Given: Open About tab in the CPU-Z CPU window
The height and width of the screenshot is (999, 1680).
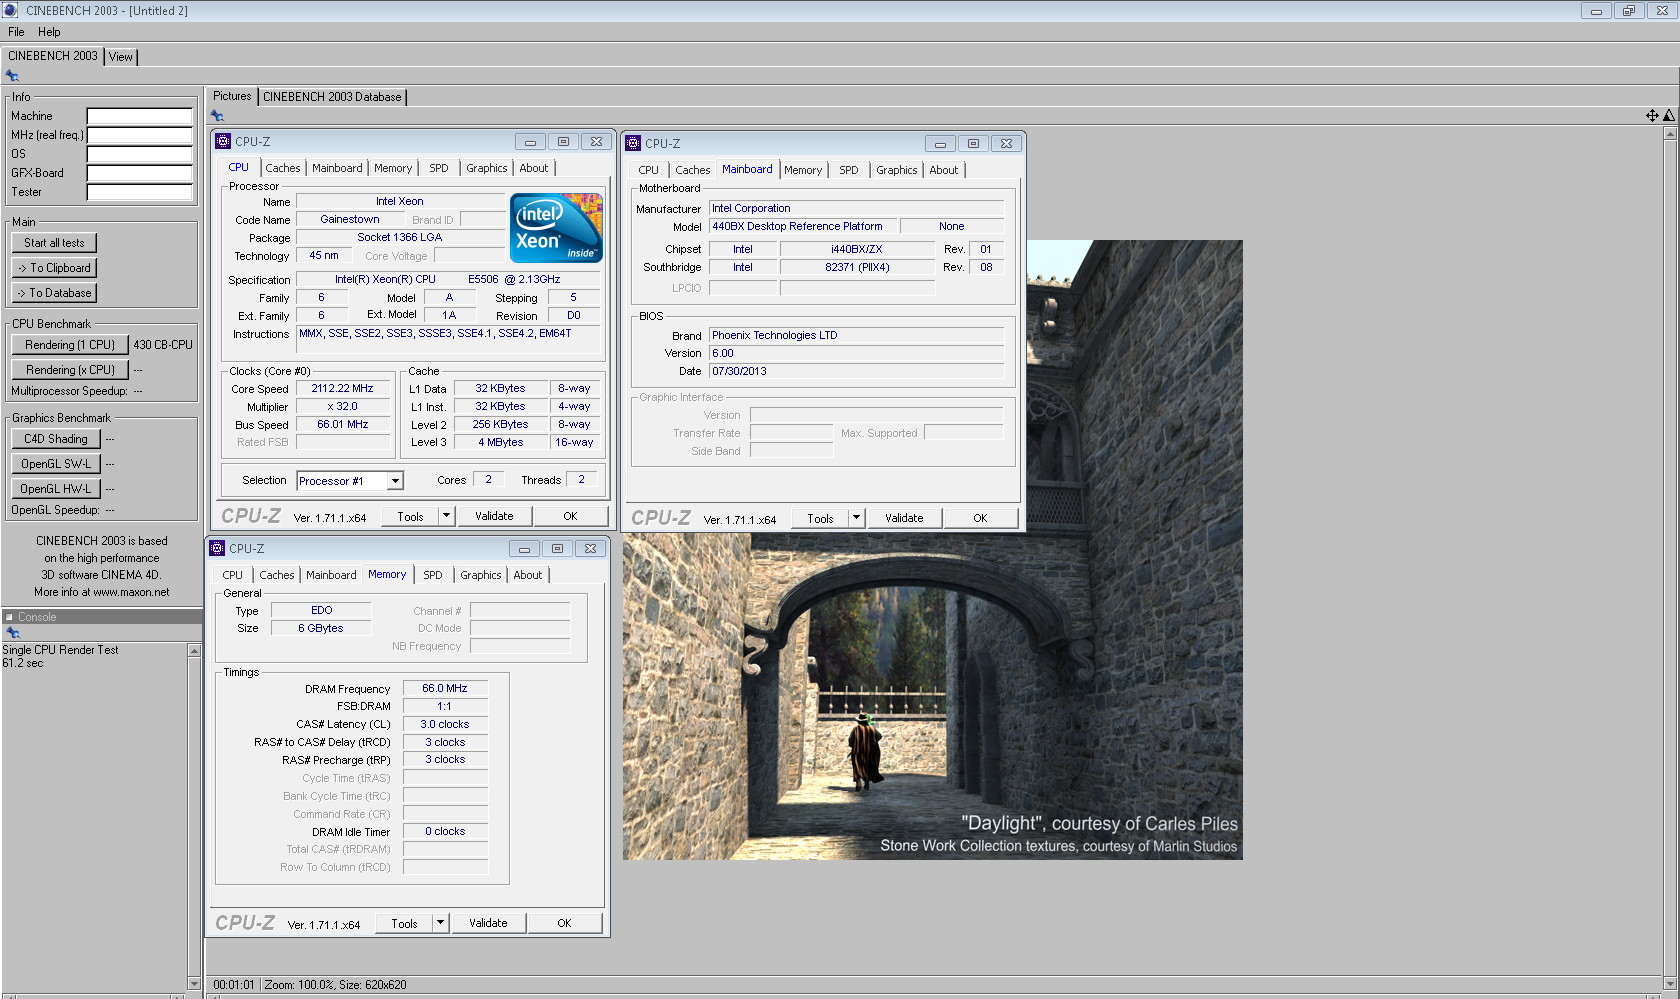Looking at the screenshot, I should 534,168.
